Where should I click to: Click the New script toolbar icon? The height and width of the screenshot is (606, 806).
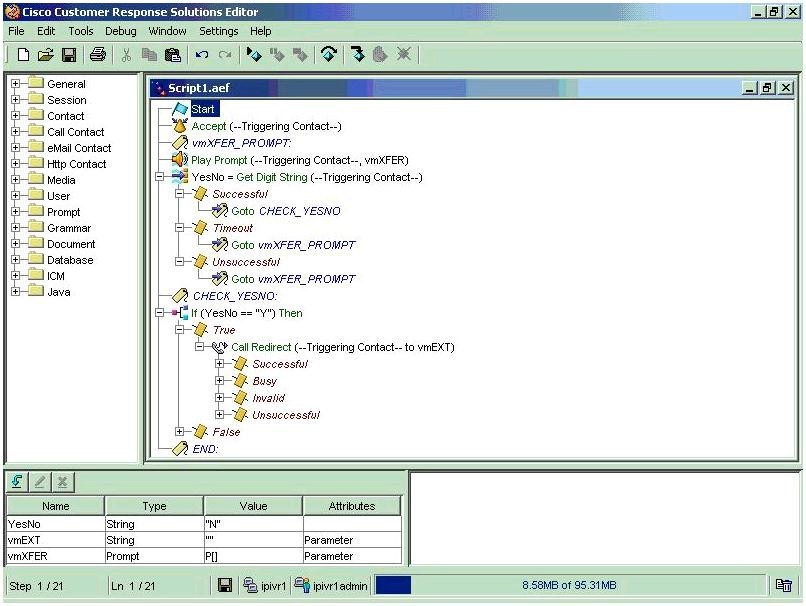coord(23,54)
